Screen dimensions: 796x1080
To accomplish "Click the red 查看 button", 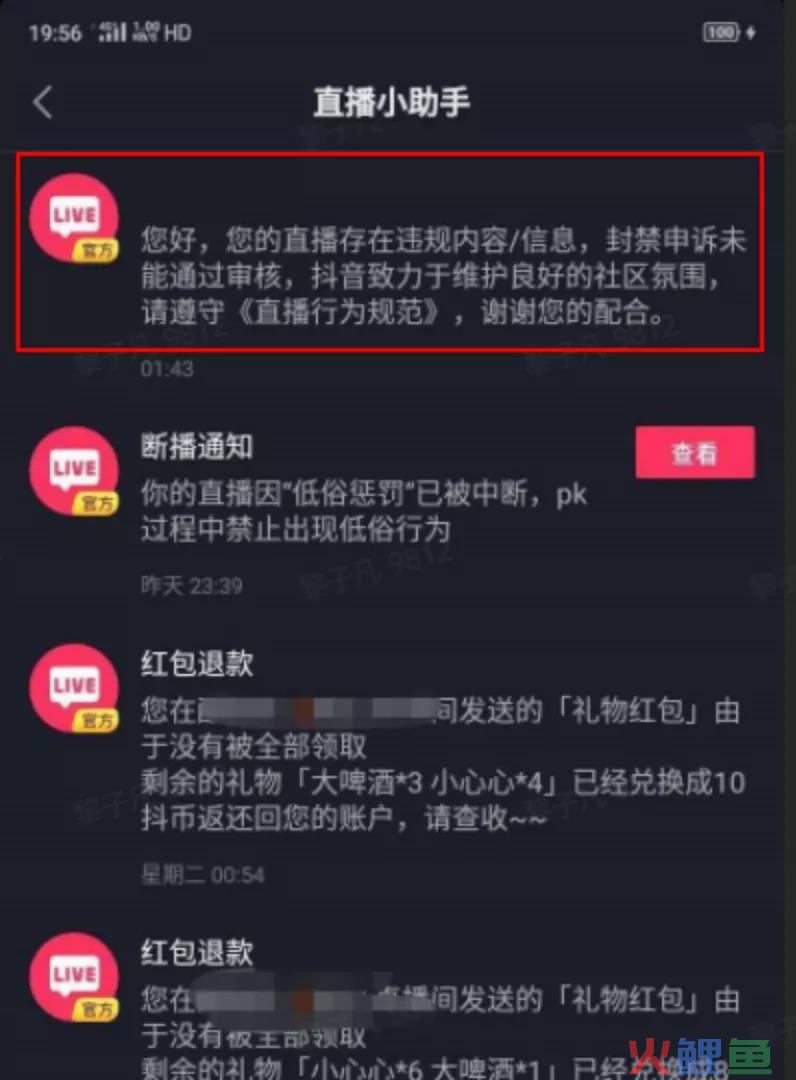I will (x=695, y=453).
